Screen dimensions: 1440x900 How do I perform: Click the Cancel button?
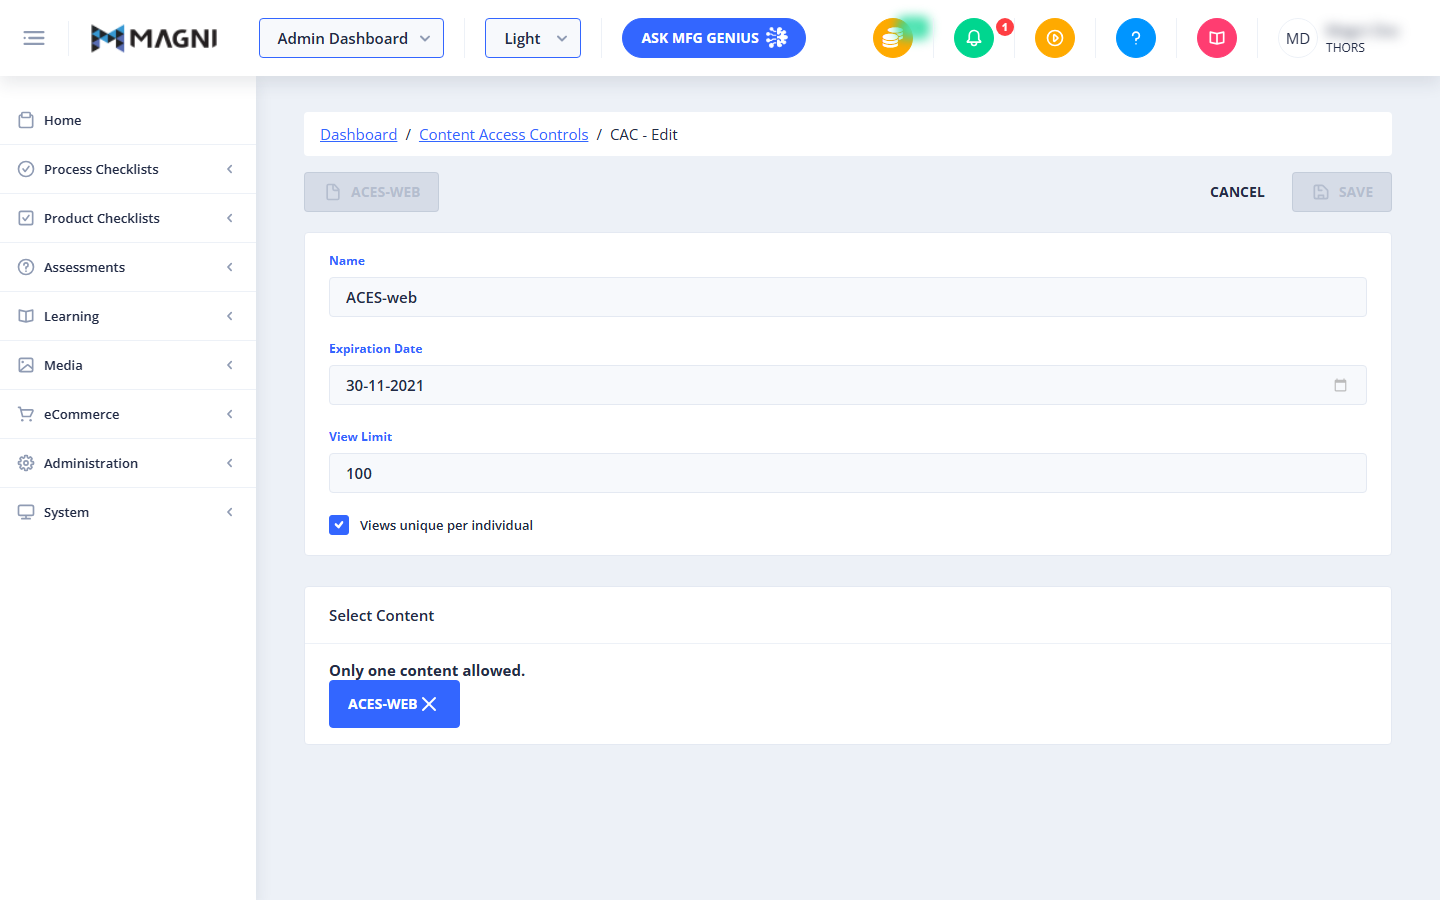pyautogui.click(x=1237, y=192)
